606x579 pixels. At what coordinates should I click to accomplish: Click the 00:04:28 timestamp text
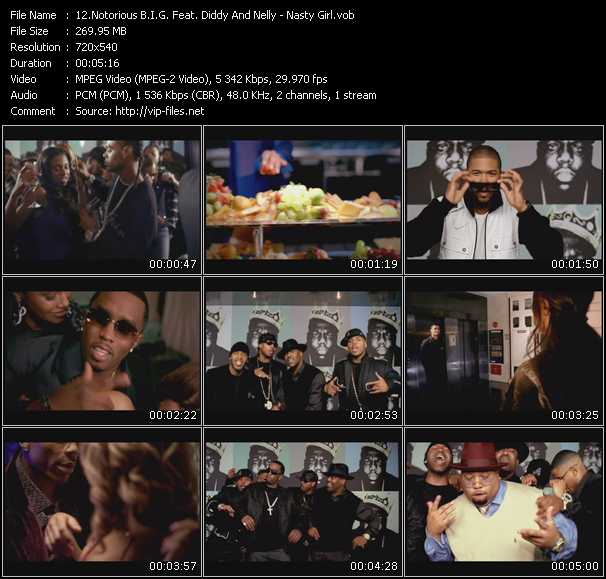374,566
